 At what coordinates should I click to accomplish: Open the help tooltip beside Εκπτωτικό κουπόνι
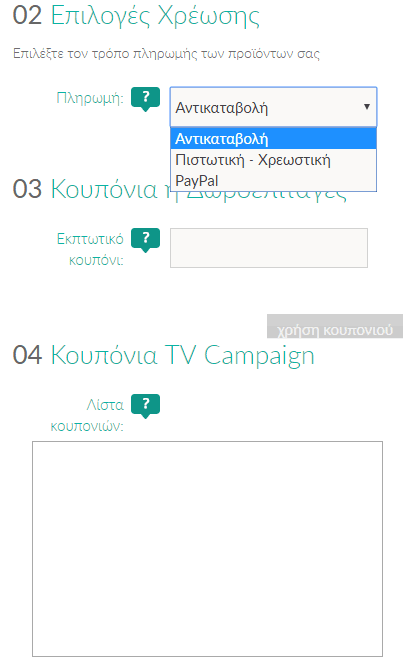pos(145,240)
